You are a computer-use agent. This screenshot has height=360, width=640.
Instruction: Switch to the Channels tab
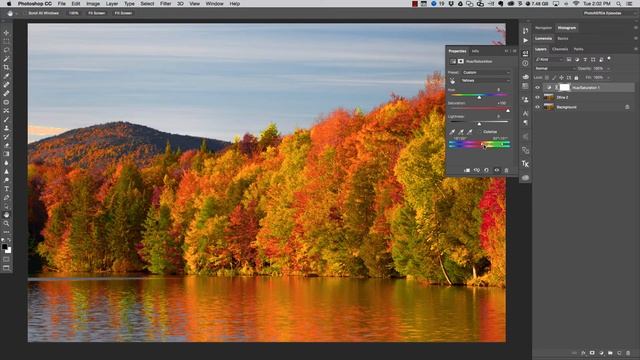[560, 49]
